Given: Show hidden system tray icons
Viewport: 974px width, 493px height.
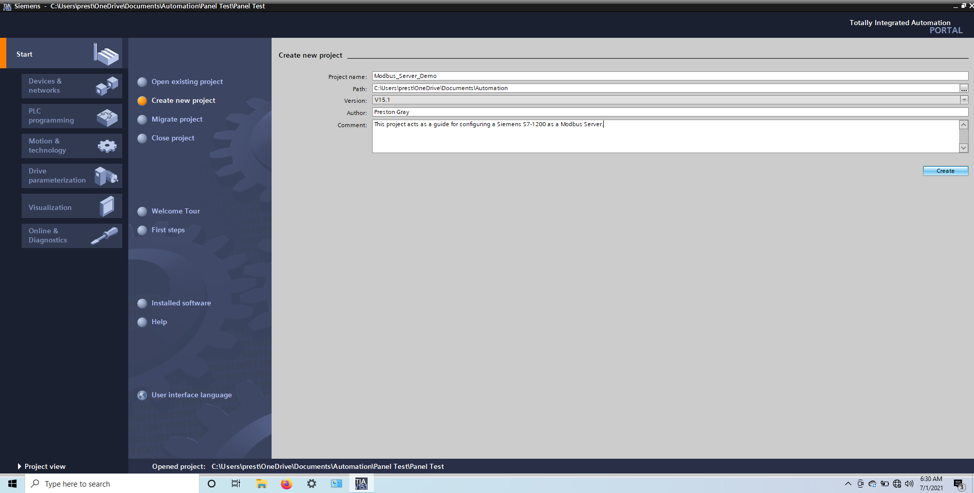Looking at the screenshot, I should tap(848, 484).
